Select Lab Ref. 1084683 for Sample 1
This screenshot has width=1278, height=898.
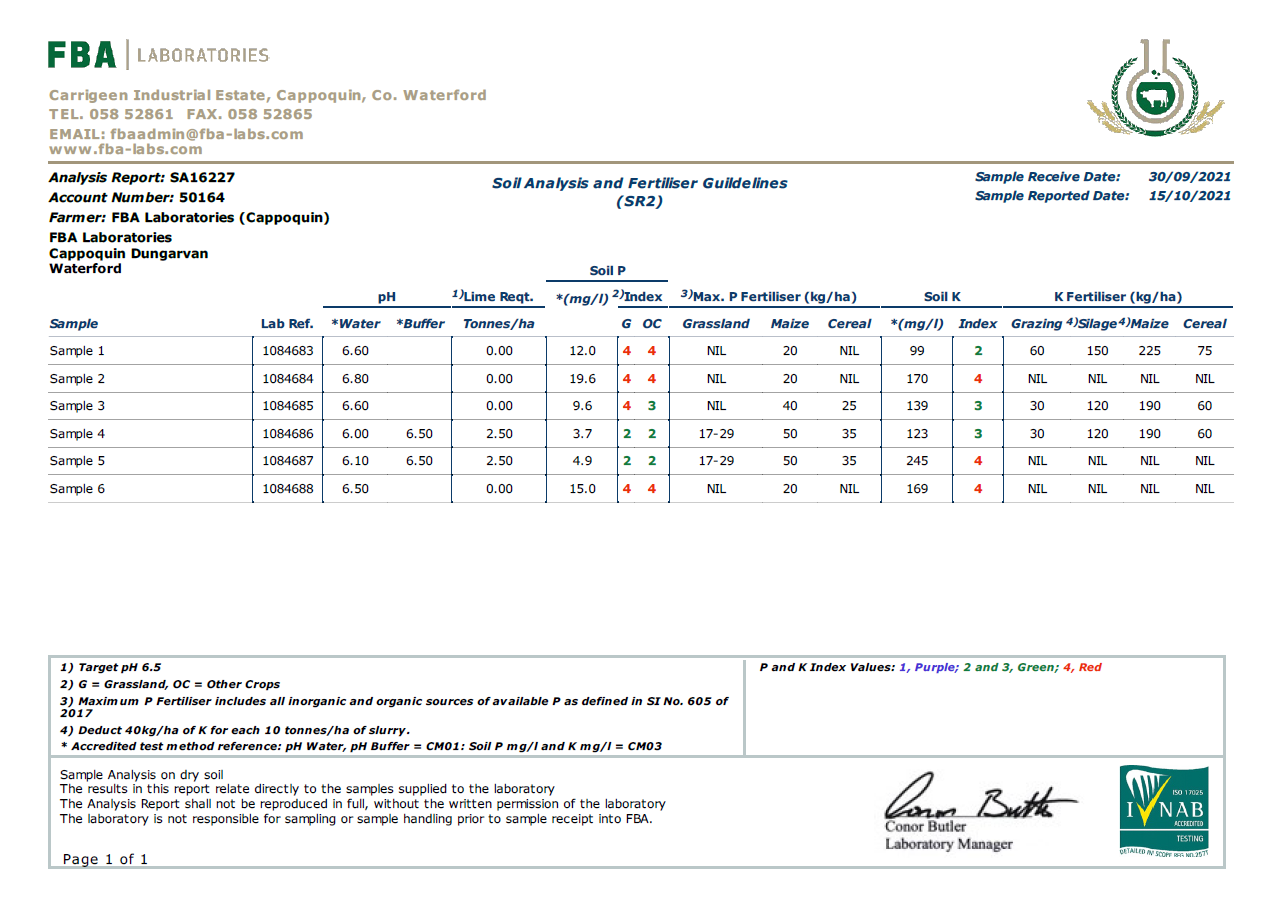[x=288, y=351]
